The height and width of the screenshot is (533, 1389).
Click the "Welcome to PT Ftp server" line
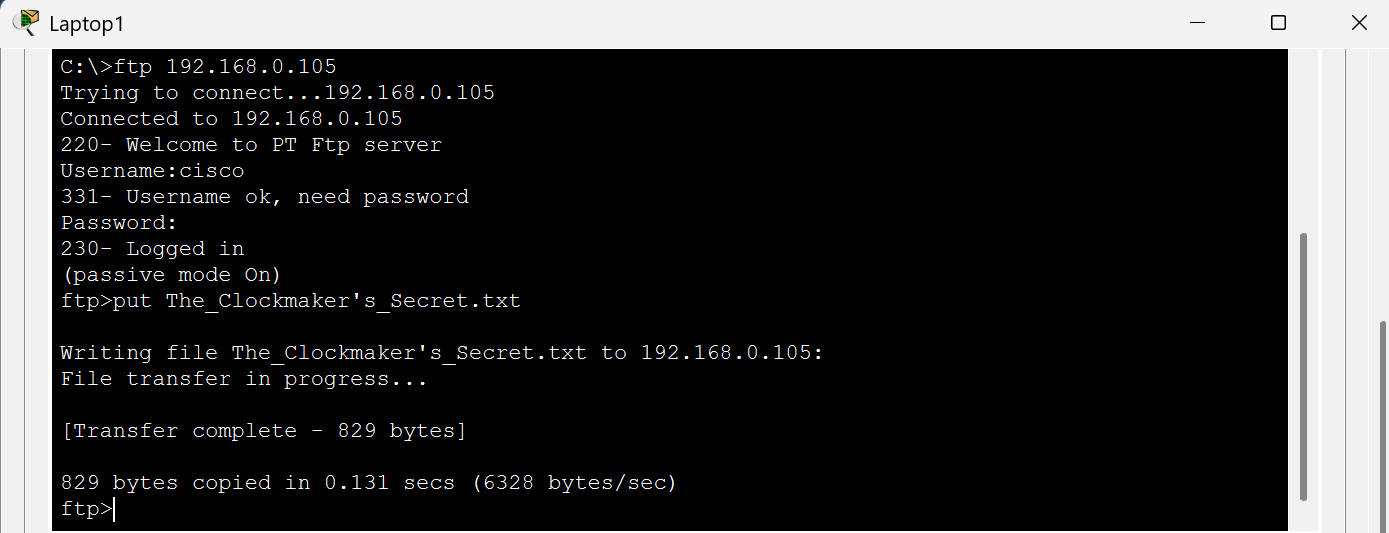pos(251,145)
